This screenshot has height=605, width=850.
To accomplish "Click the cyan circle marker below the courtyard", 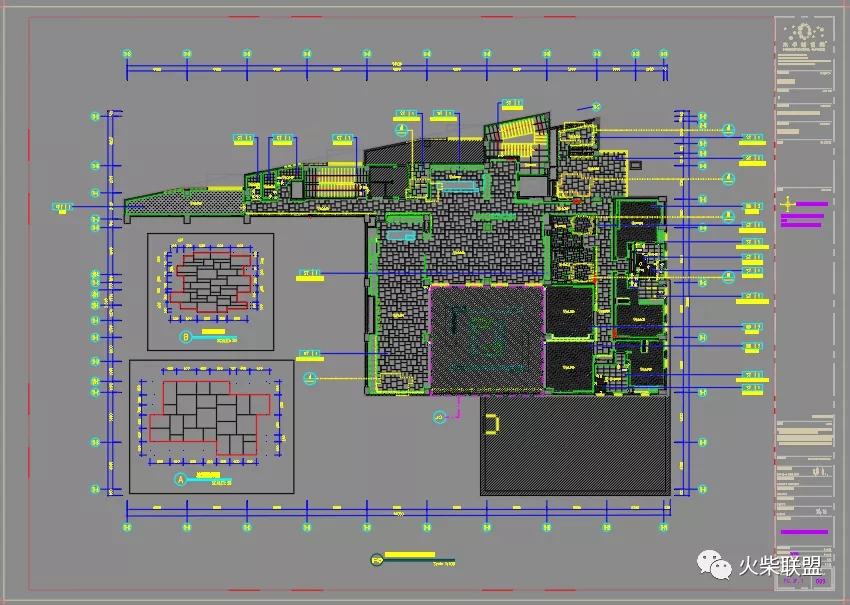I will tap(440, 417).
